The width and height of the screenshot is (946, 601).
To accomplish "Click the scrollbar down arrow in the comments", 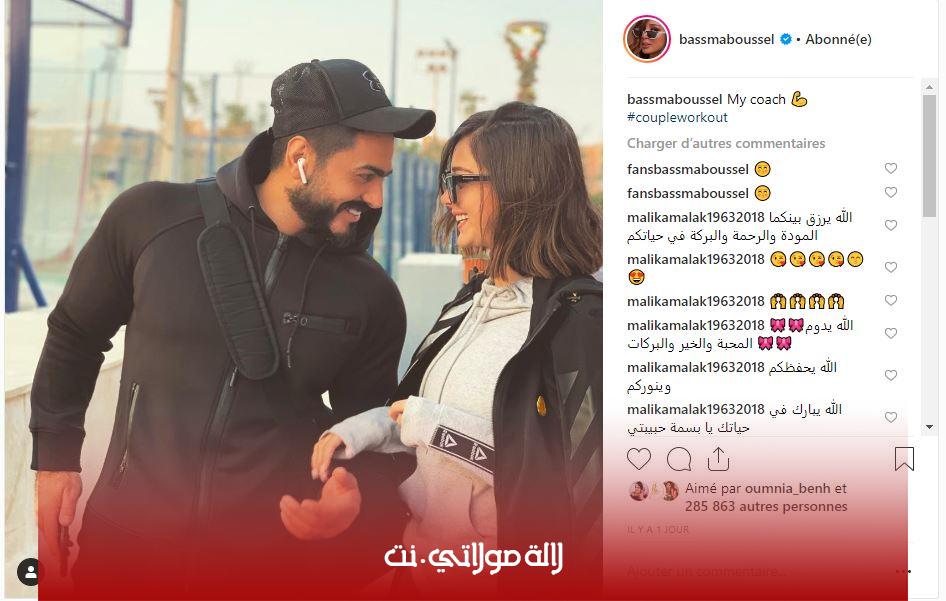I will (x=929, y=427).
